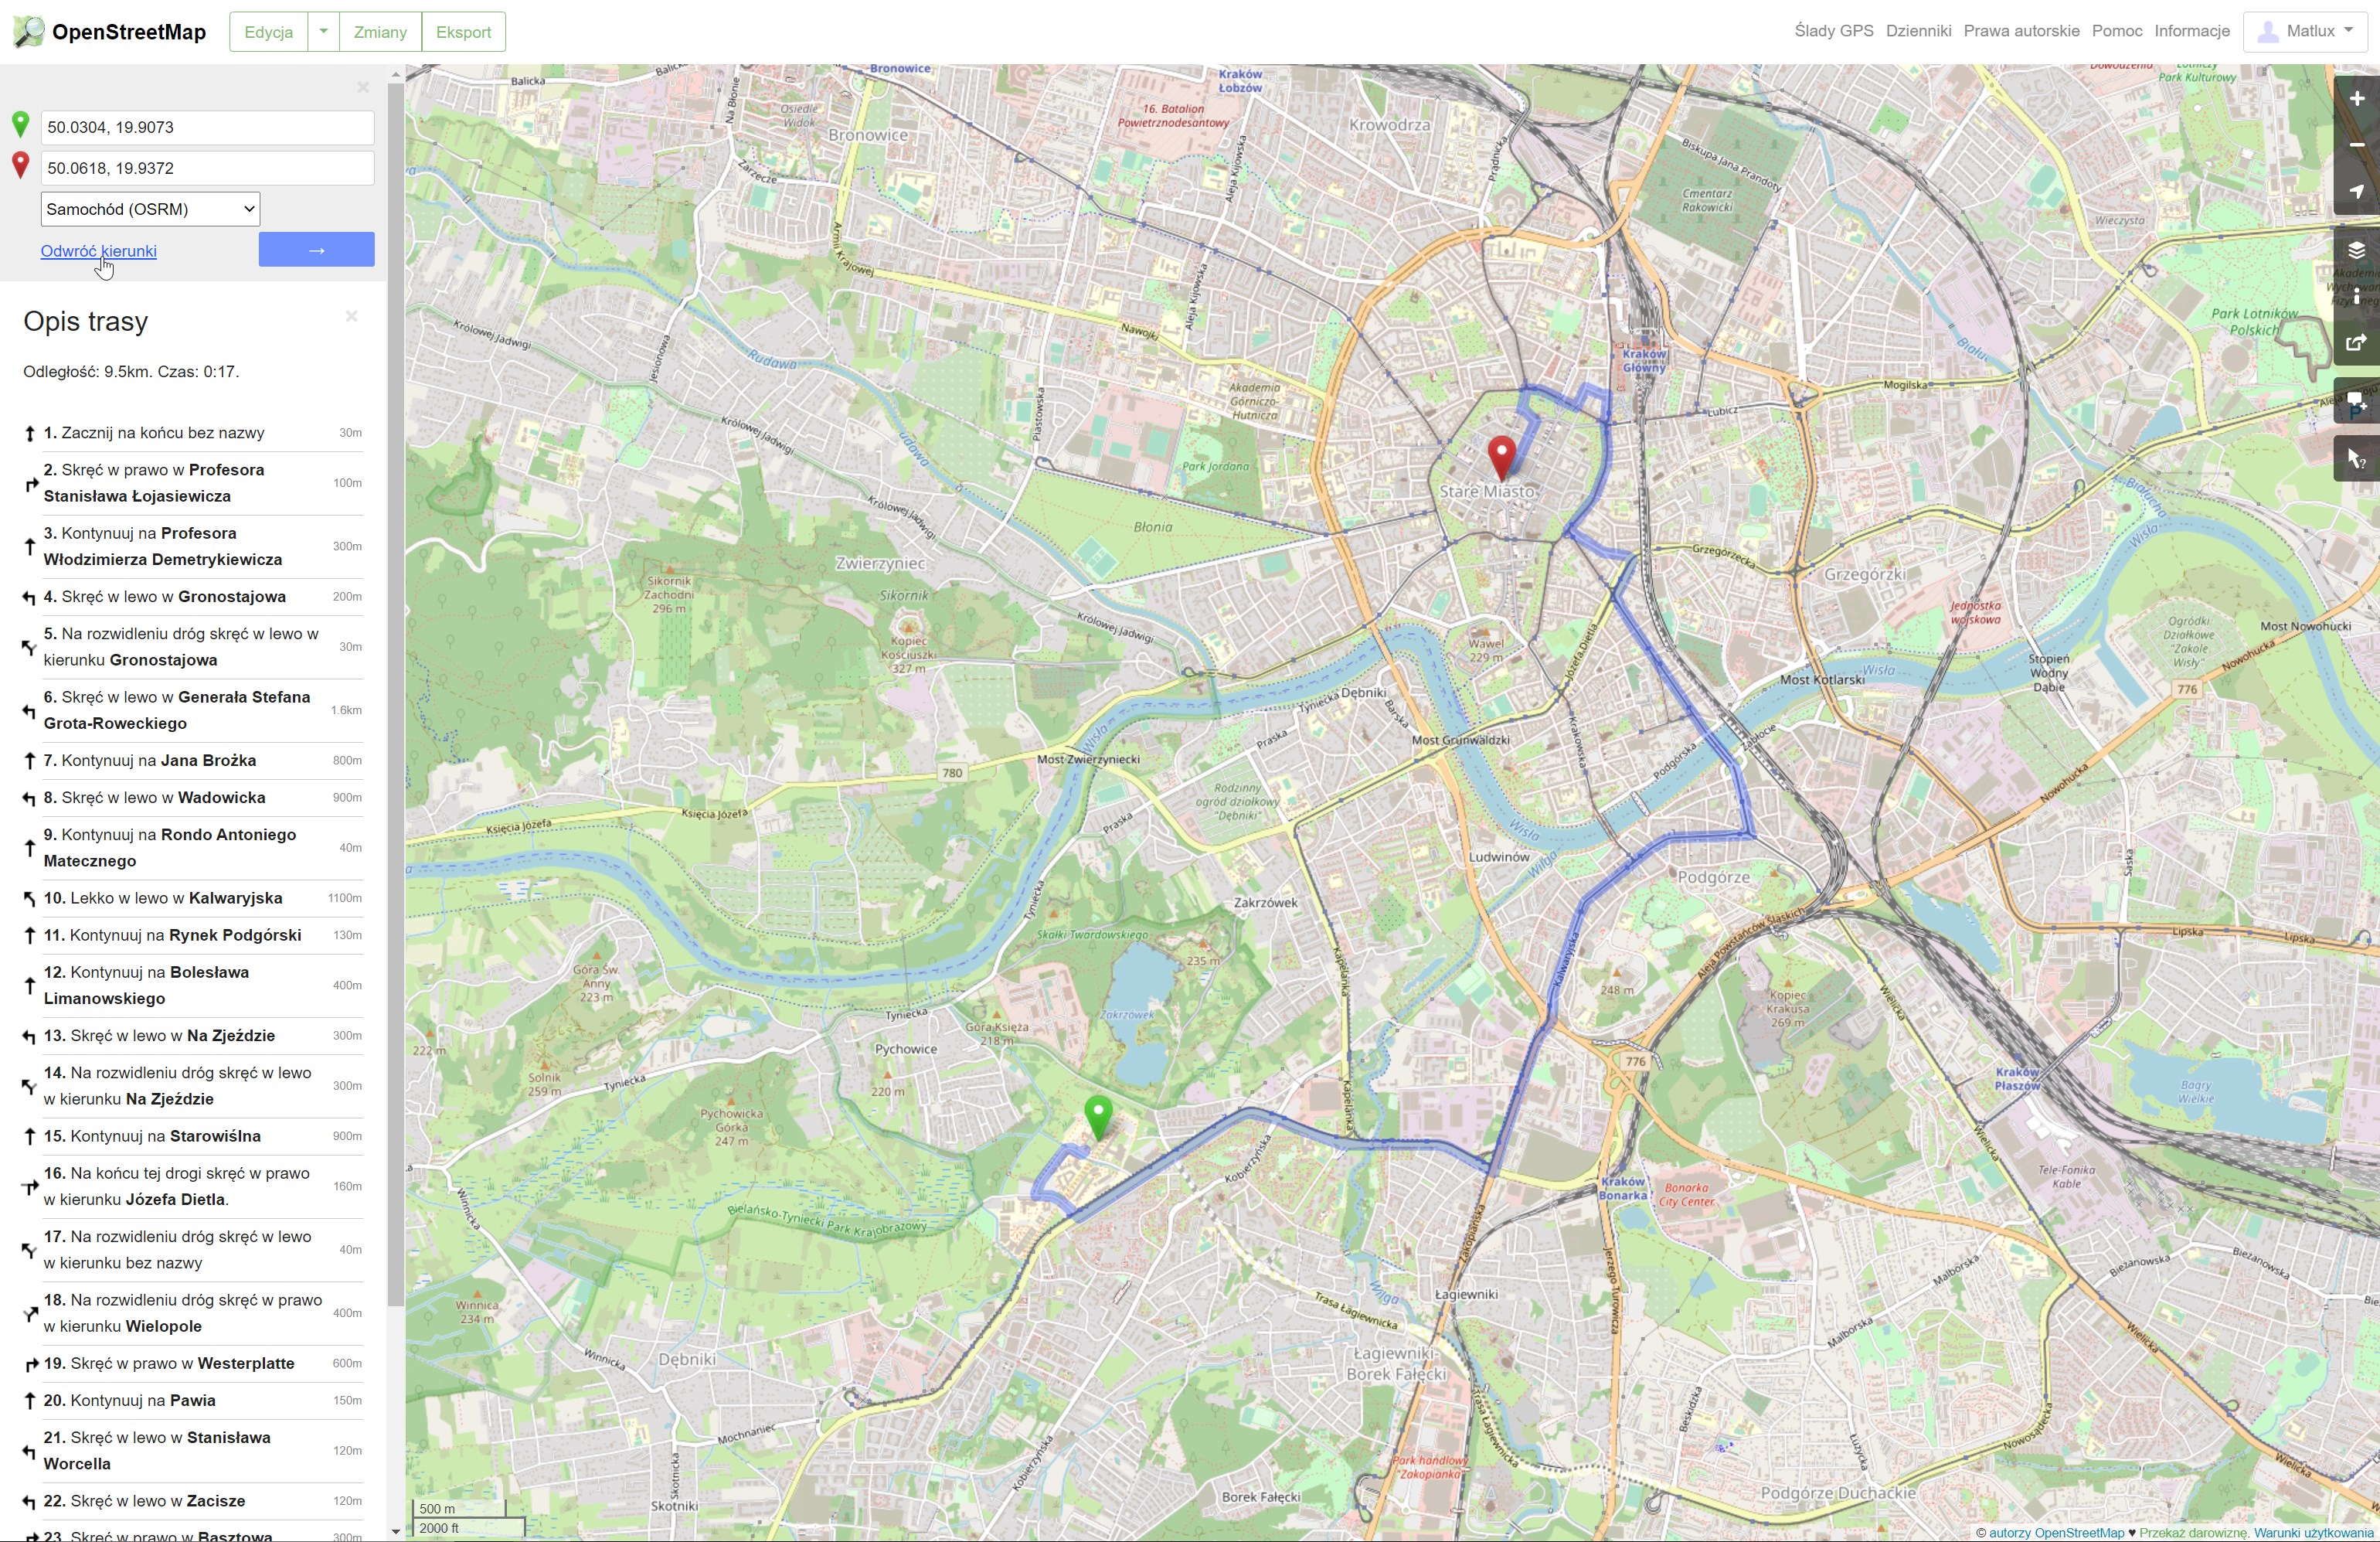This screenshot has height=1542, width=2380.
Task: Zoom in the map with plus button
Action: (2357, 99)
